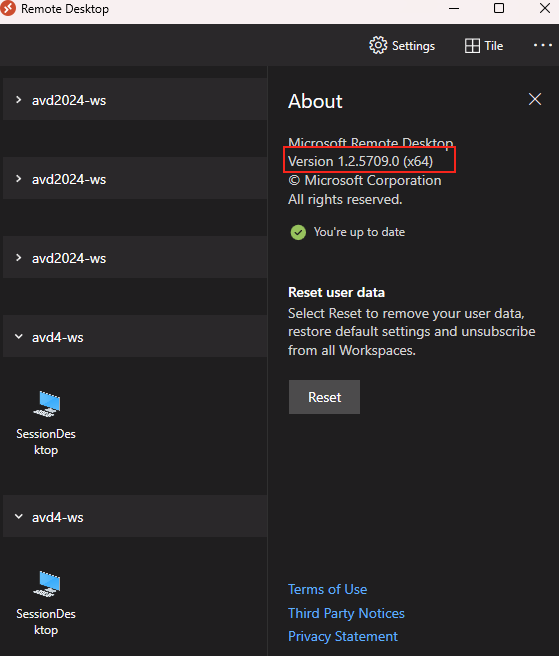Collapse the last avd4-ws workspace chevron
Screen dimensions: 559x656
18,516
